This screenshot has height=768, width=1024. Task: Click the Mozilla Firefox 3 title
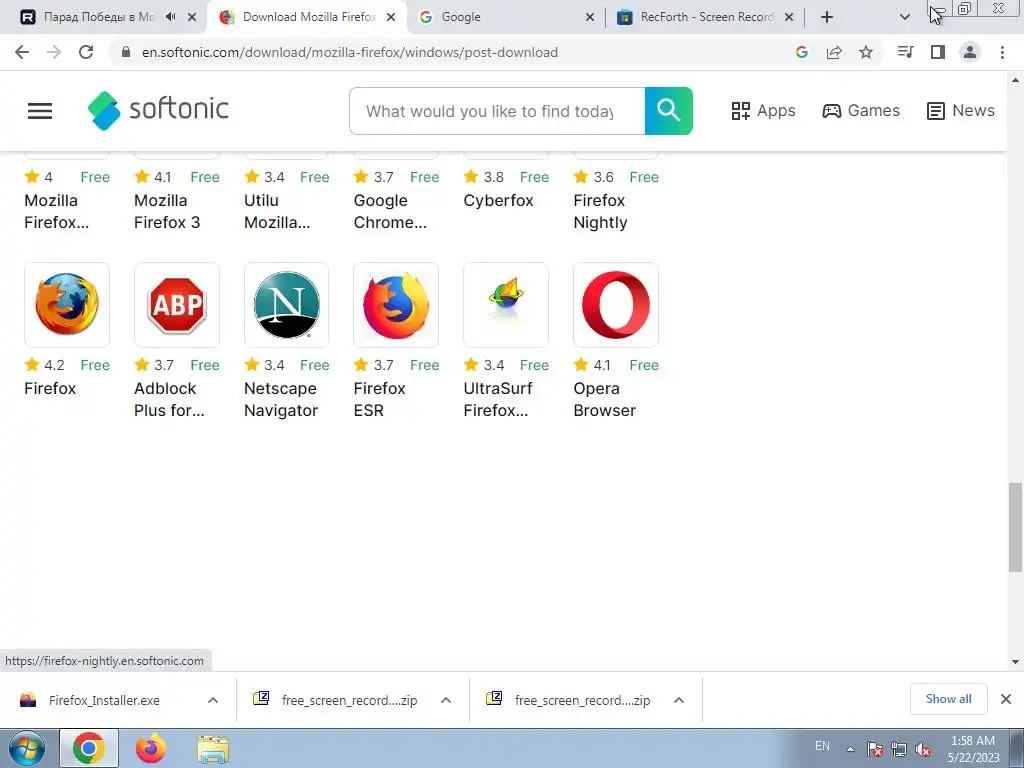point(167,211)
